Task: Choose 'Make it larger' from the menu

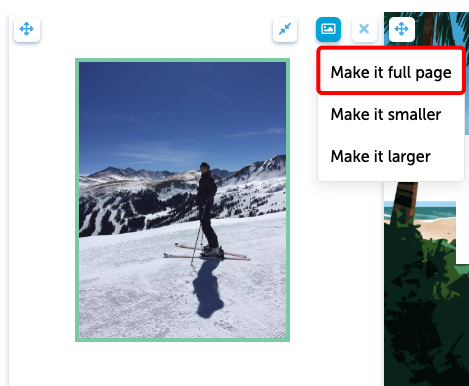Action: coord(381,156)
